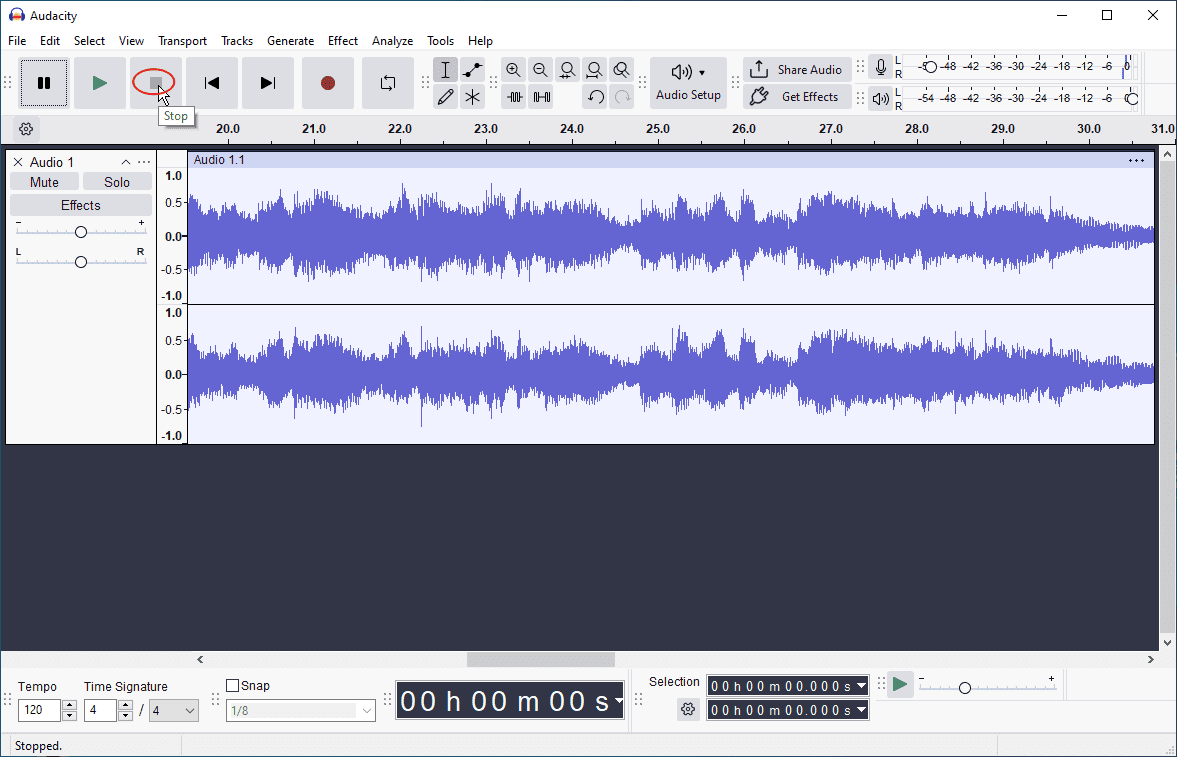
Task: Click the Trim audio outside selection icon
Action: [515, 97]
